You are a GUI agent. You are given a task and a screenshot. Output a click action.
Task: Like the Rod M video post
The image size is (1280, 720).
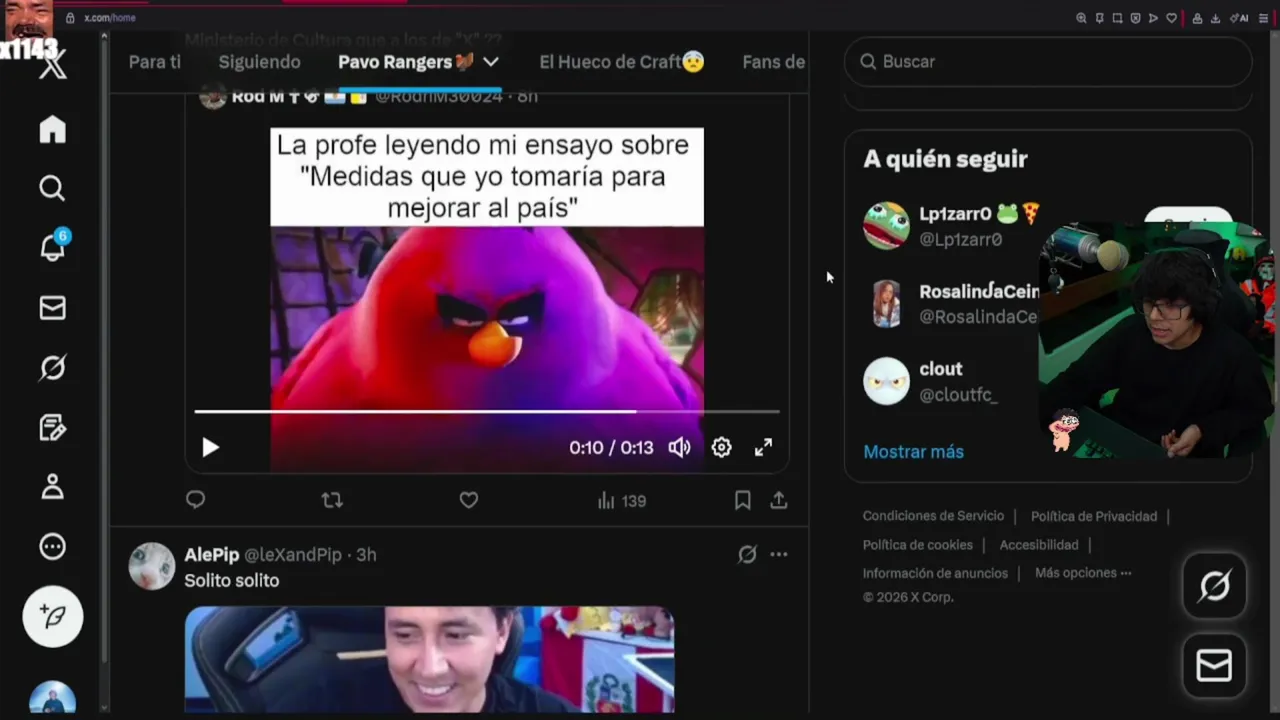tap(468, 500)
